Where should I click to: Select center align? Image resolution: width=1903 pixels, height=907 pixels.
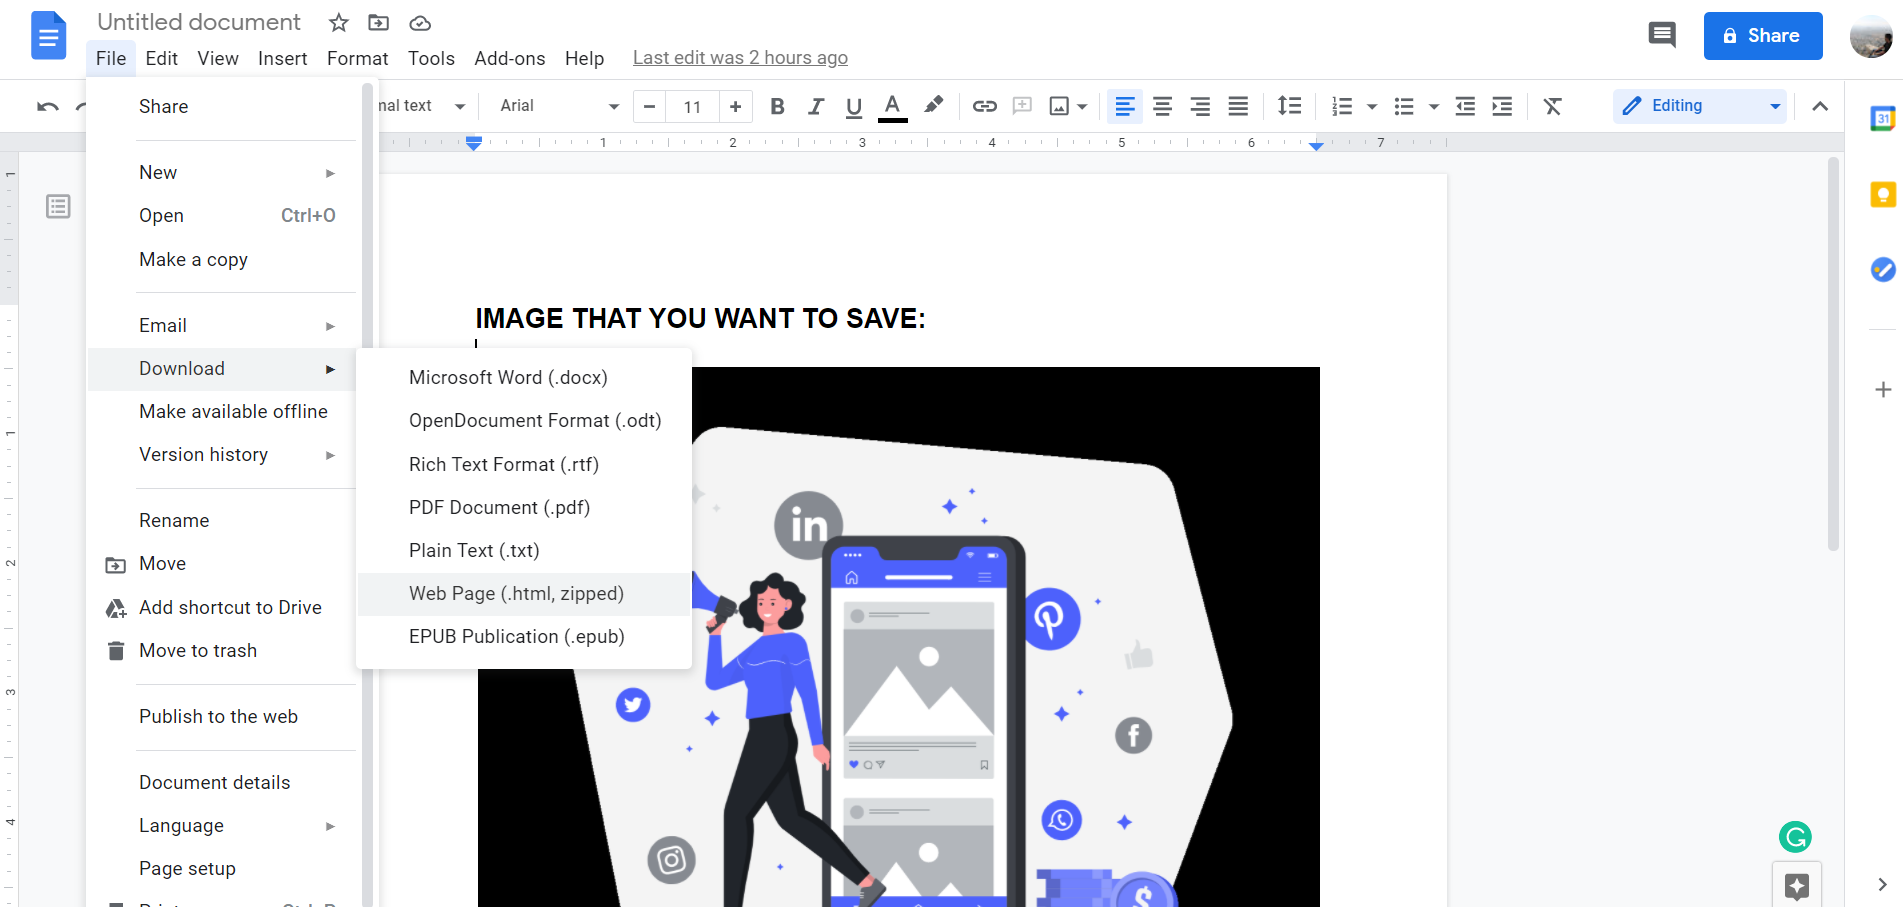1163,106
